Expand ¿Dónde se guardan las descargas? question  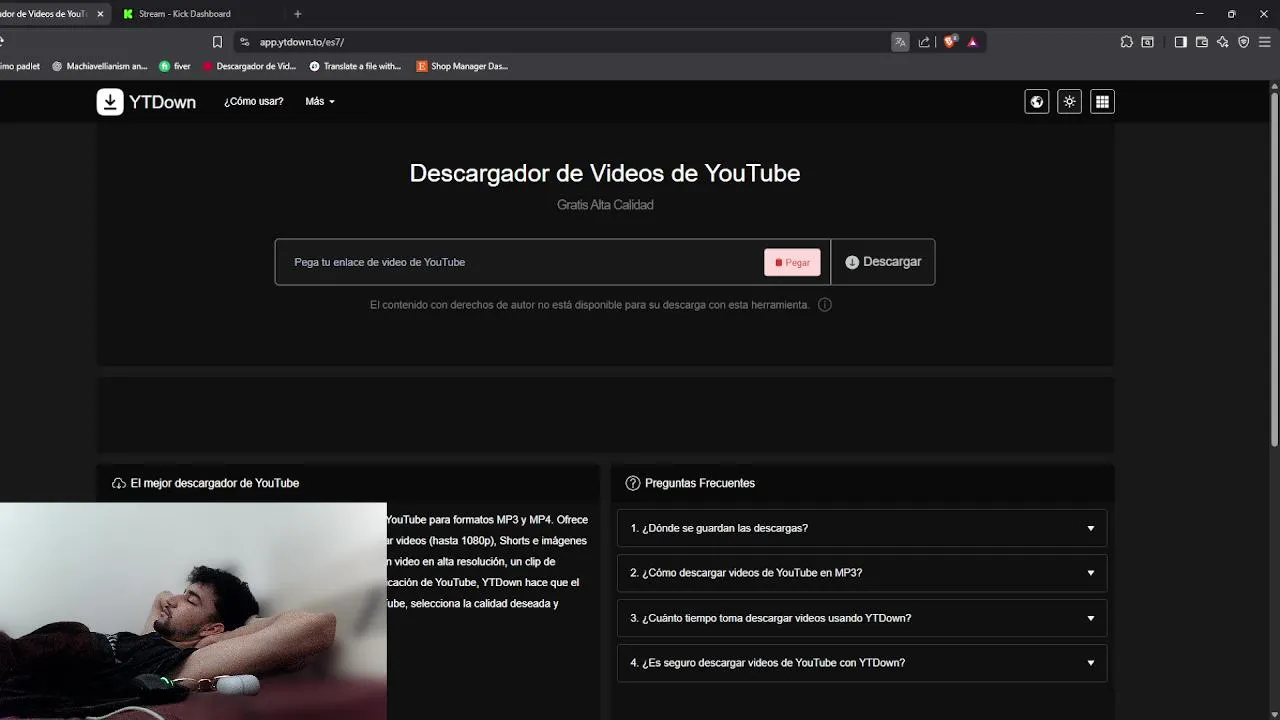(x=862, y=528)
